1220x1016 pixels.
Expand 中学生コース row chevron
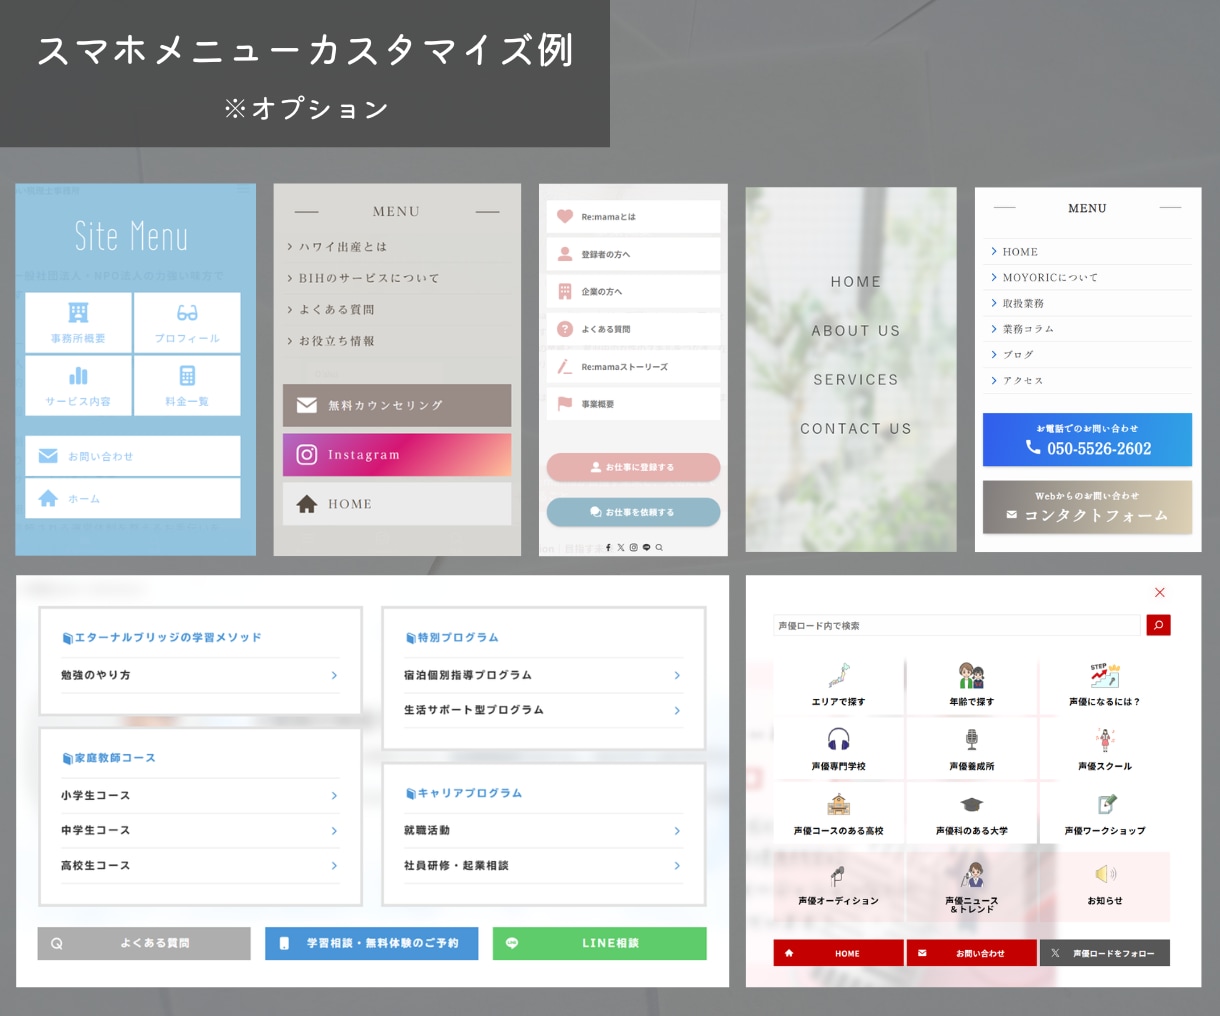tap(334, 831)
